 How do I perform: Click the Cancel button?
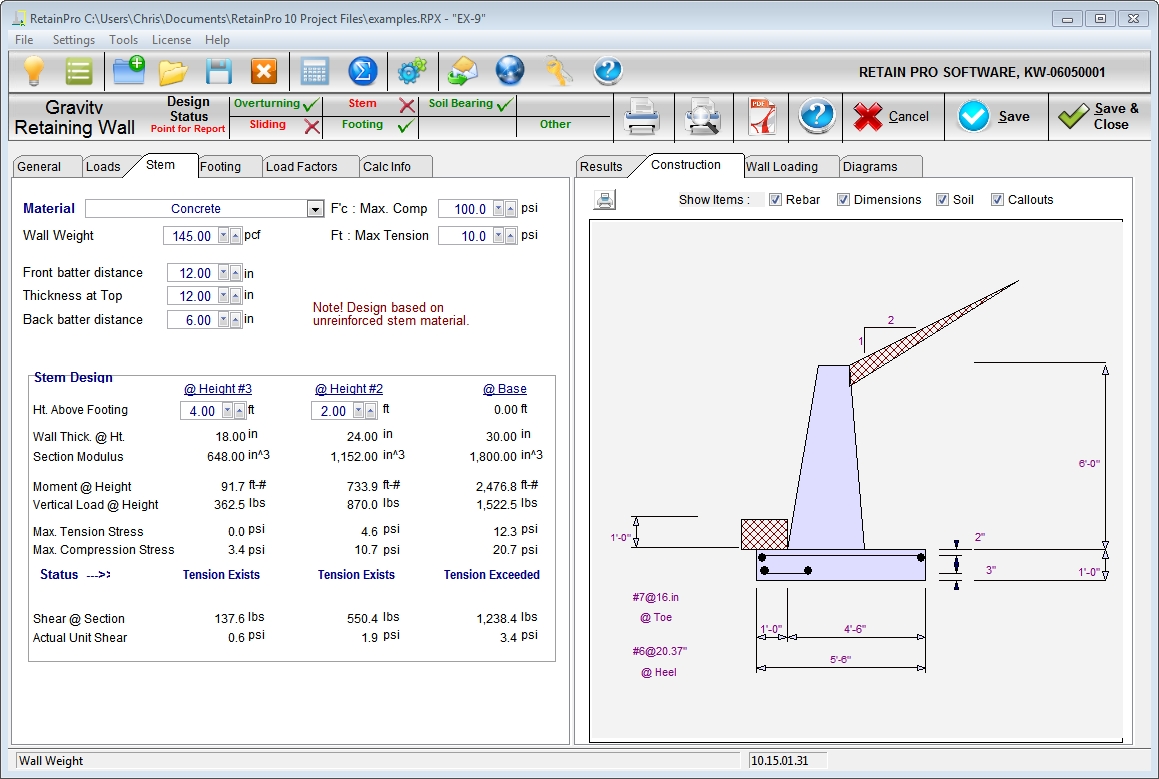click(891, 117)
